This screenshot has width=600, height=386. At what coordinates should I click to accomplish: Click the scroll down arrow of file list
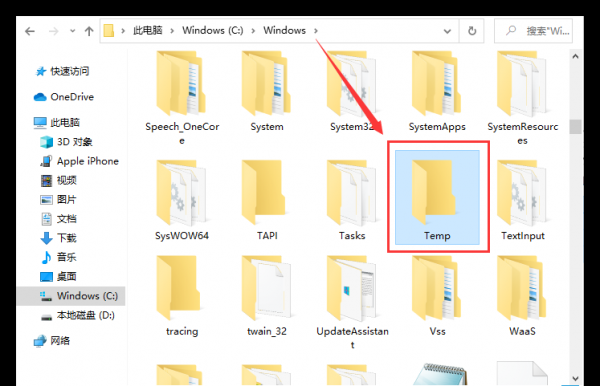tap(576, 378)
